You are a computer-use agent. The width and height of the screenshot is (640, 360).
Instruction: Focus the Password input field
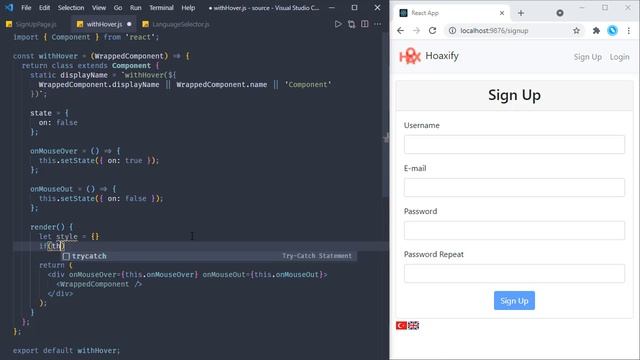pyautogui.click(x=514, y=230)
